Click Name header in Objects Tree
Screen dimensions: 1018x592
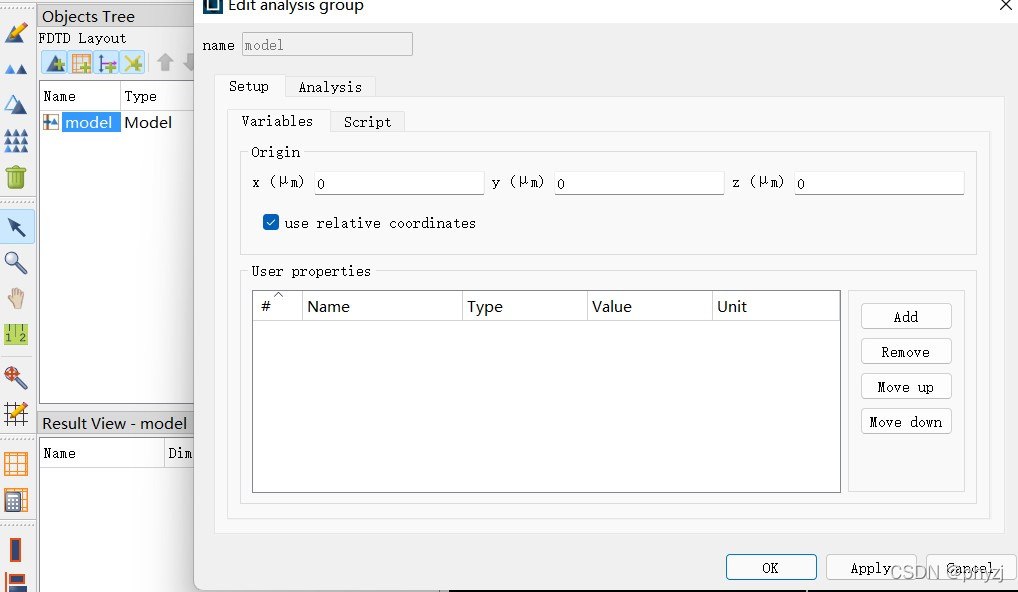pyautogui.click(x=80, y=96)
